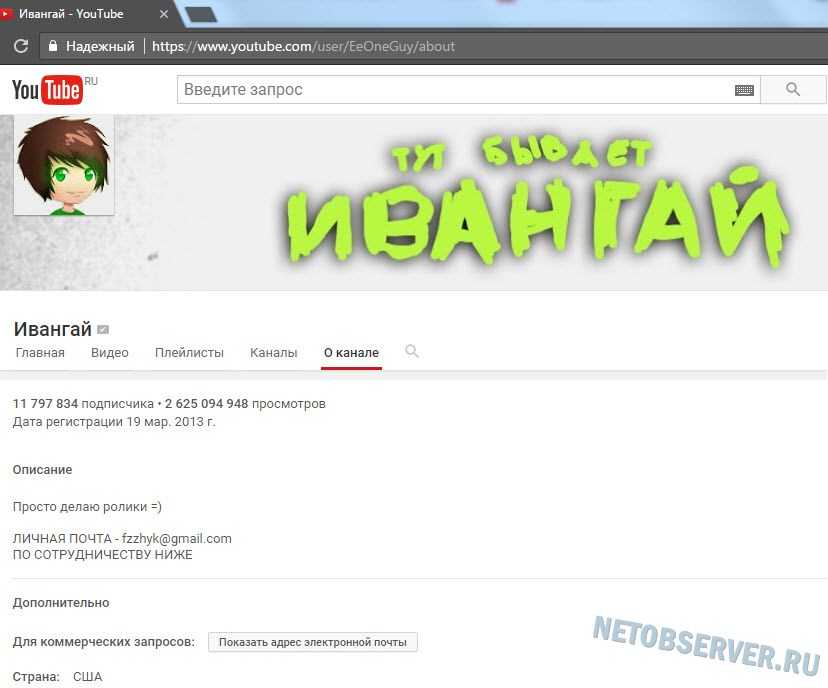Click Показать адрес электронной почты button

pos(313,642)
